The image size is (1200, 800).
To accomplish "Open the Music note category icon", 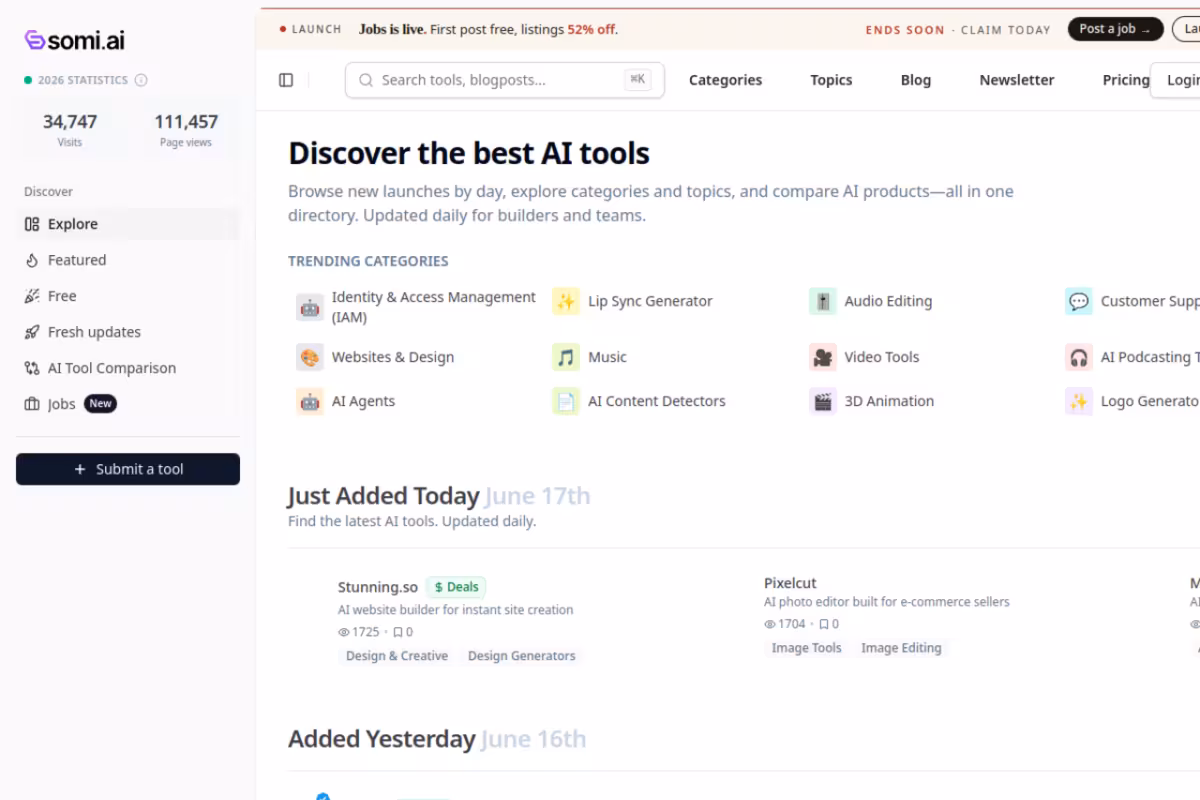I will pos(566,357).
